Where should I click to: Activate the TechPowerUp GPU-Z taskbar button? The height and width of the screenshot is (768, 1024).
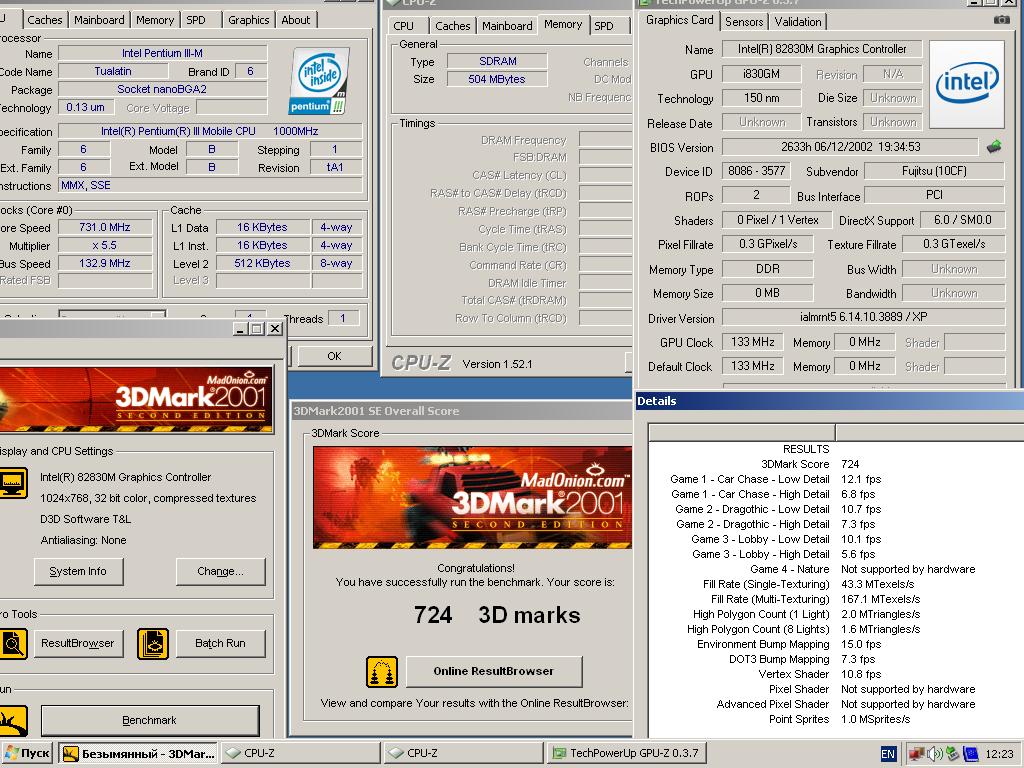pyautogui.click(x=626, y=753)
